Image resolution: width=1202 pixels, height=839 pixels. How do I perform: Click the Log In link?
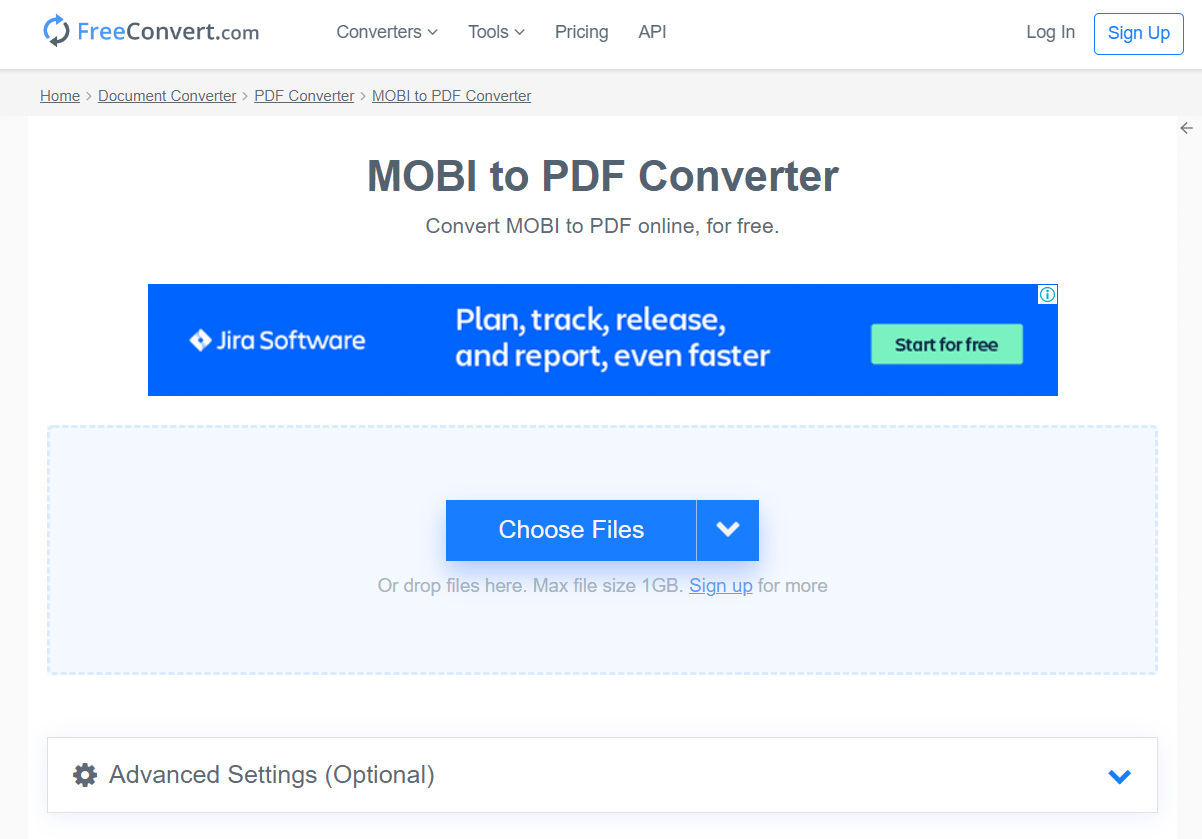coord(1050,32)
